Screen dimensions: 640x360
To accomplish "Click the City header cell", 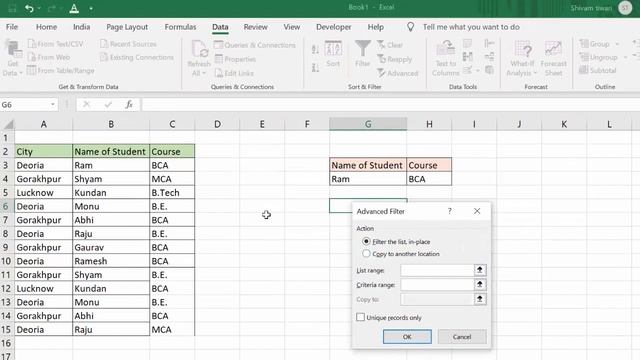I will pos(43,151).
